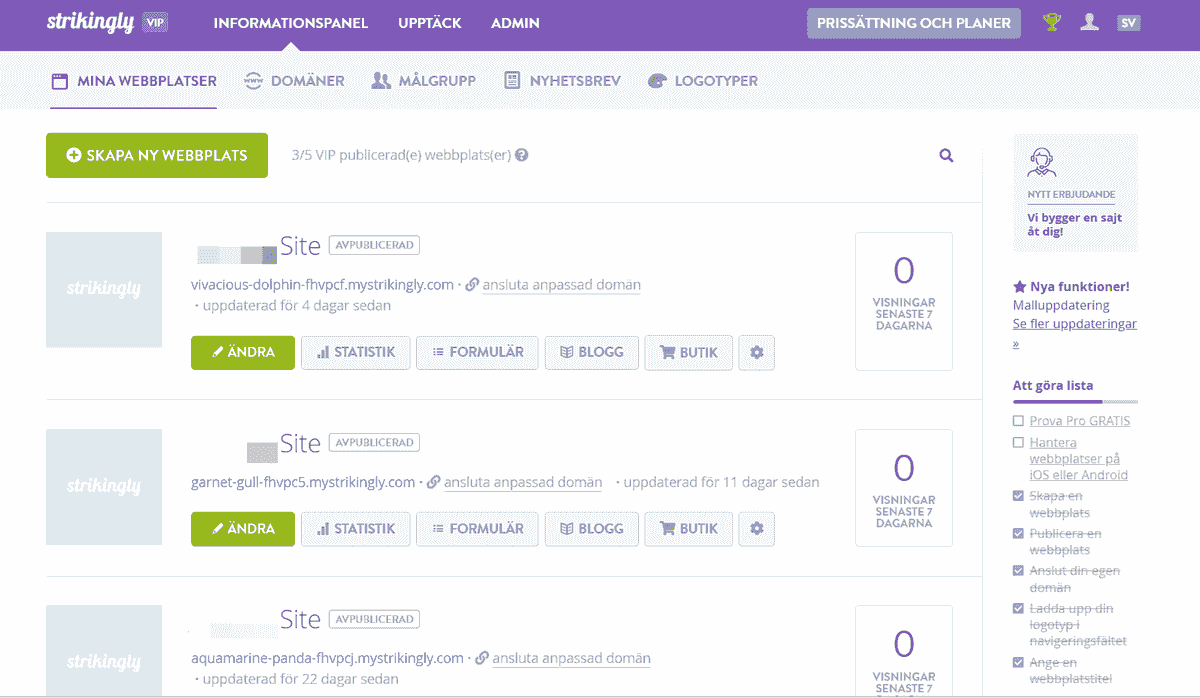Click Nya funktioner star heading
Viewport: 1200px width, 698px height.
pyautogui.click(x=1071, y=287)
